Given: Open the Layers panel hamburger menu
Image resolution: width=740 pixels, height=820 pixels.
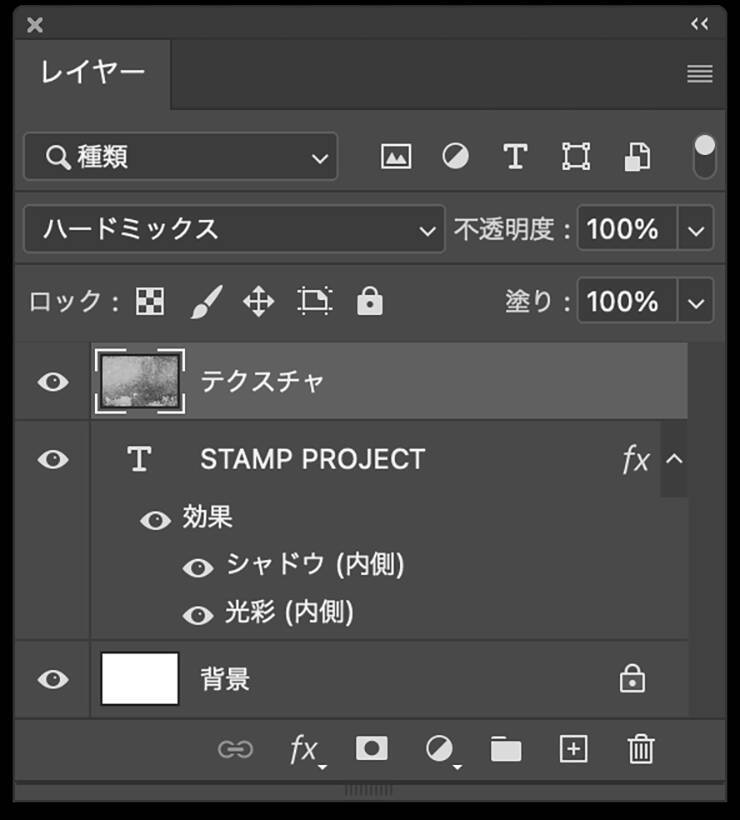Looking at the screenshot, I should pyautogui.click(x=700, y=73).
